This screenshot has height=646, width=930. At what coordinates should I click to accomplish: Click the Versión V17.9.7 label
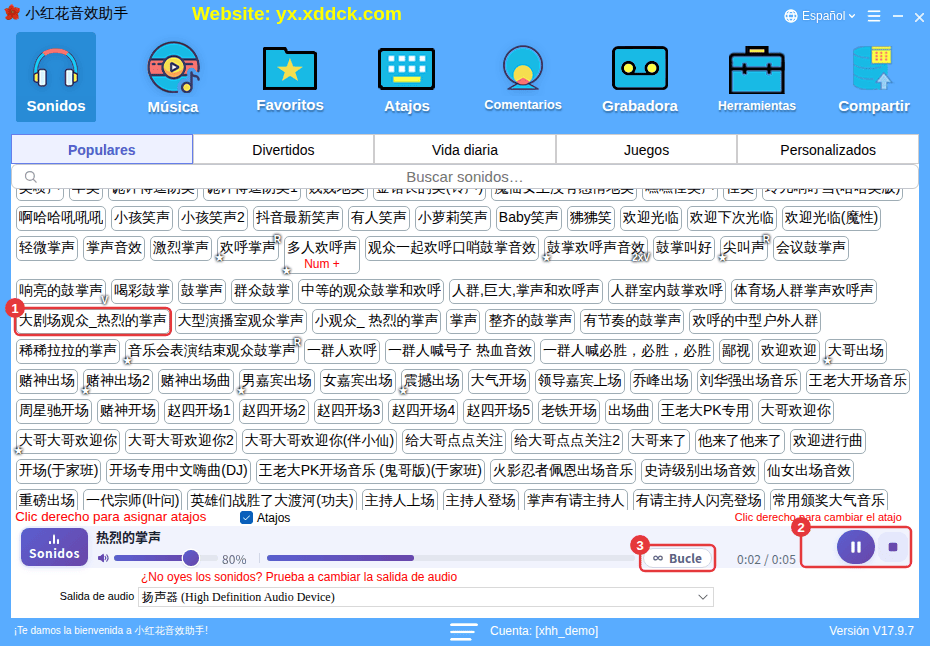[x=871, y=631]
